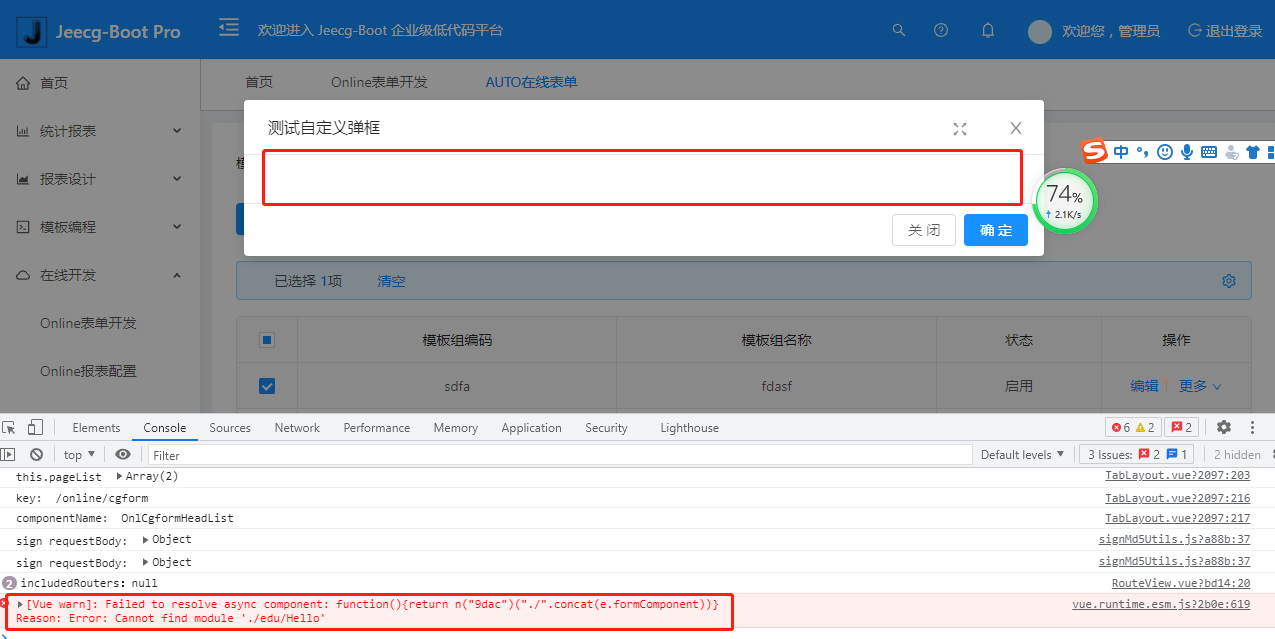Click the 74% network speed floating widget
1275x639 pixels.
(1064, 199)
